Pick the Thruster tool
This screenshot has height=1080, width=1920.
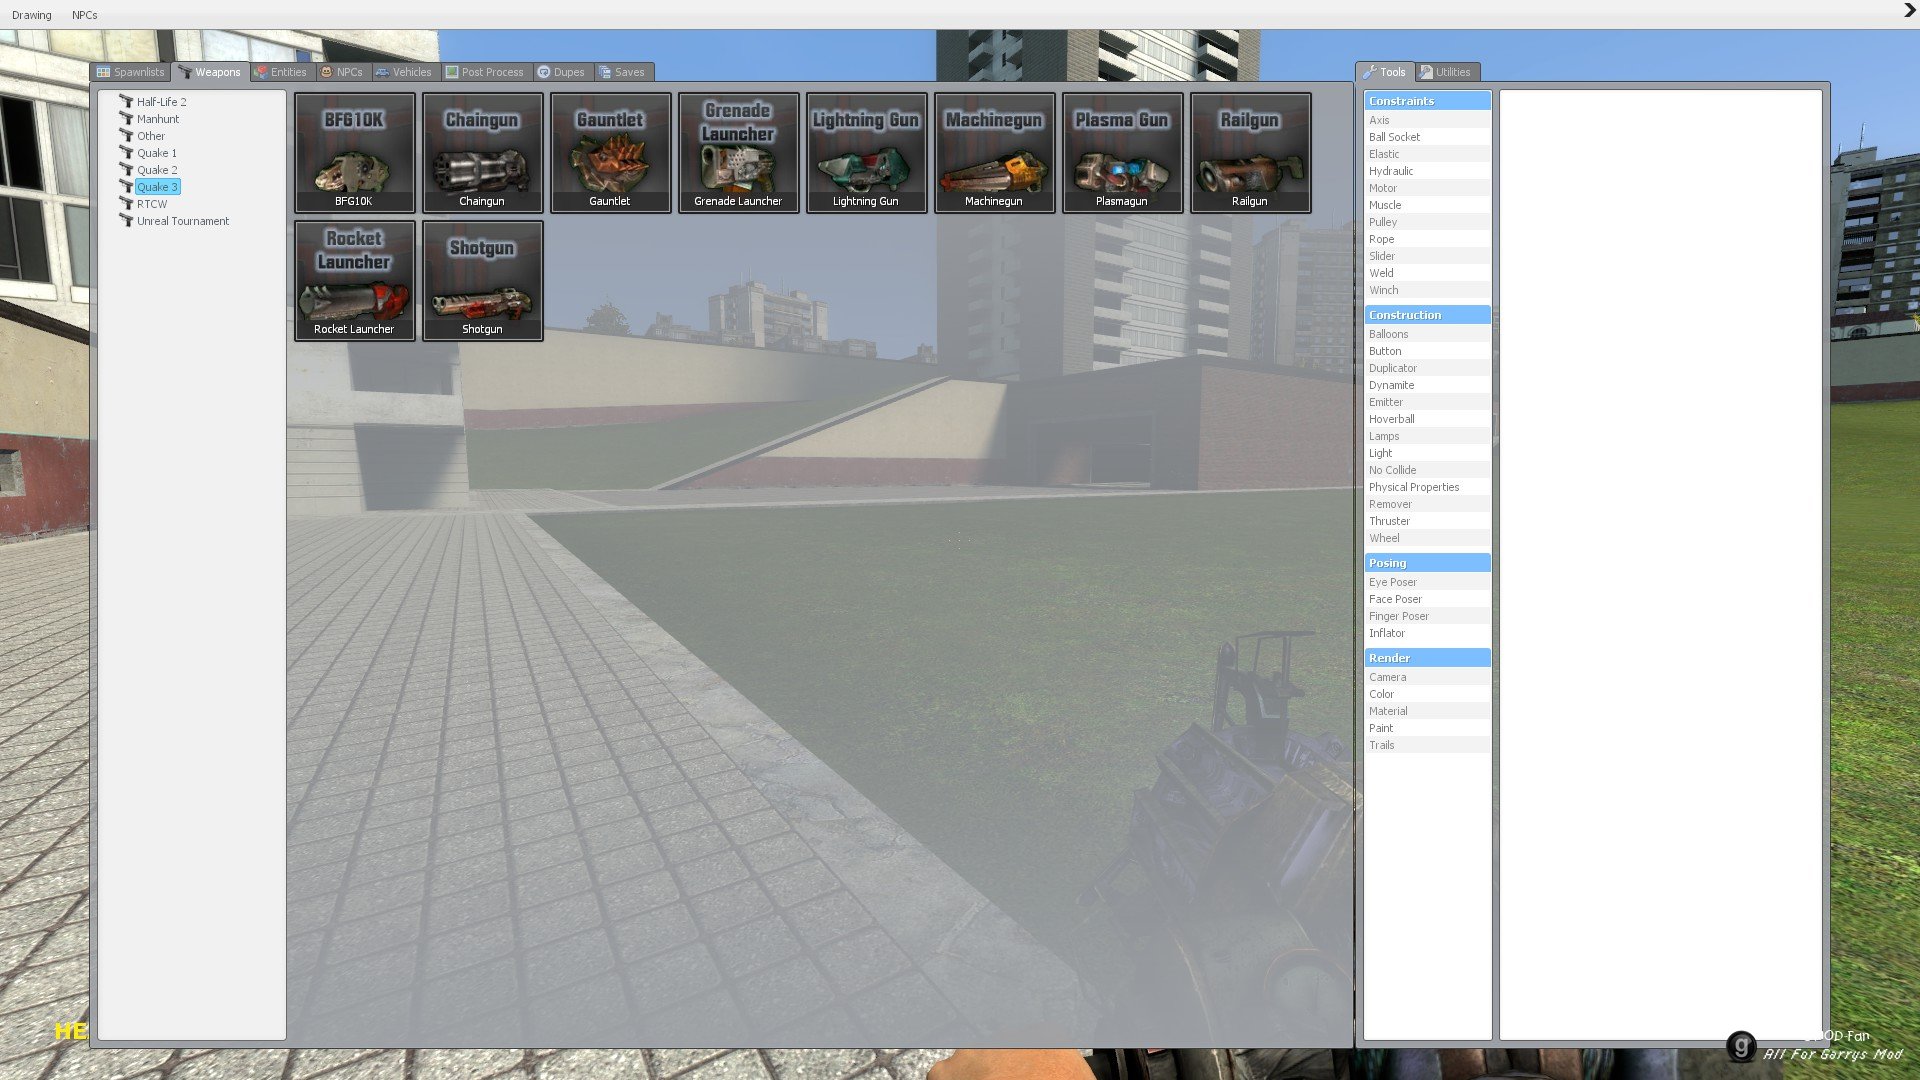pos(1427,521)
